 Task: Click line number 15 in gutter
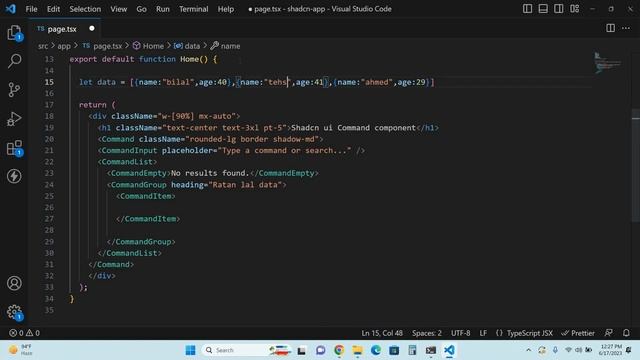point(49,82)
